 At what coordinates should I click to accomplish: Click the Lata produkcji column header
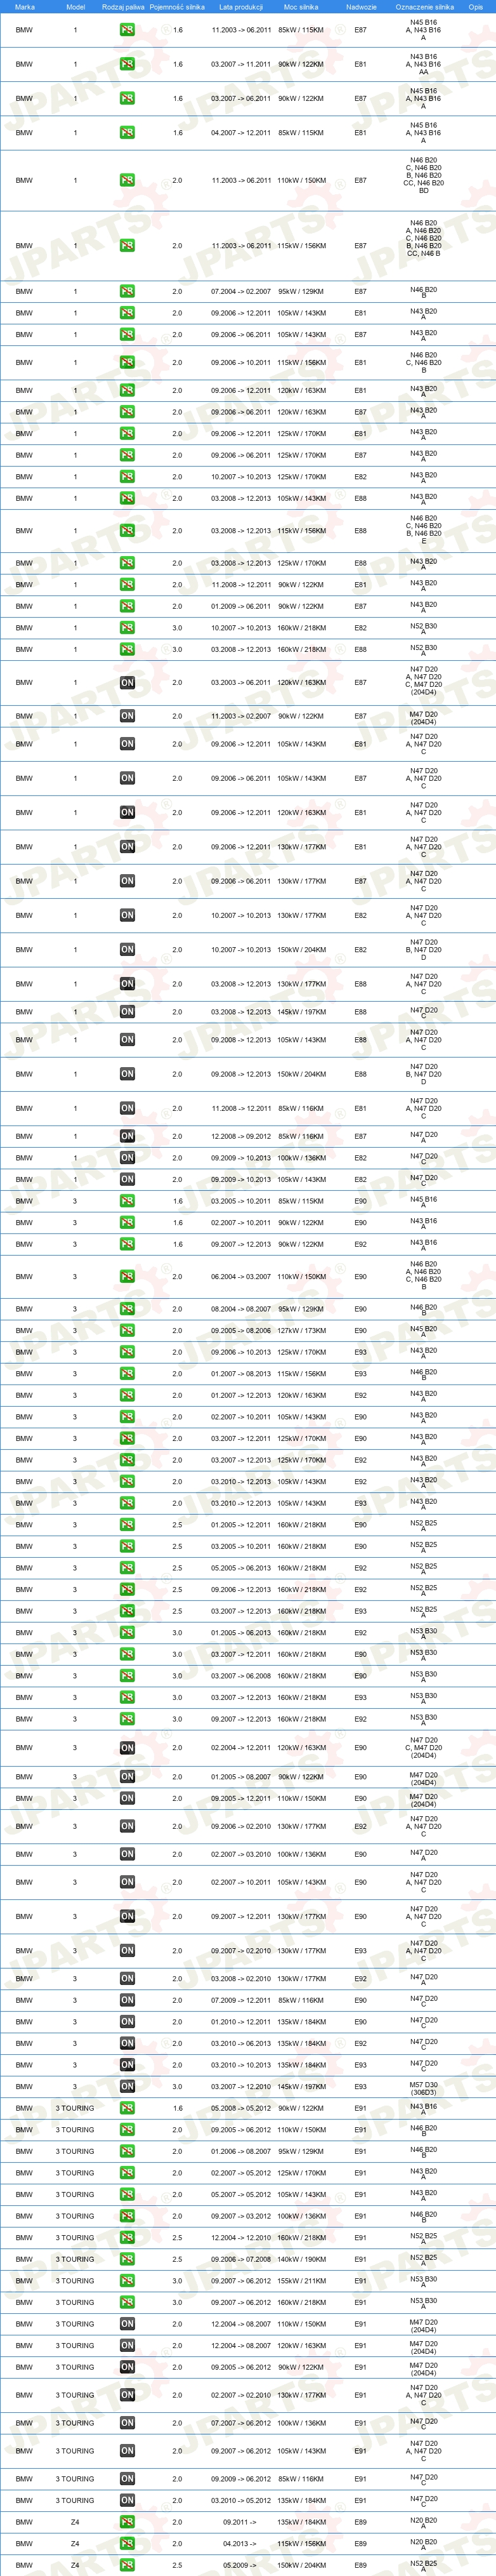coord(241,7)
